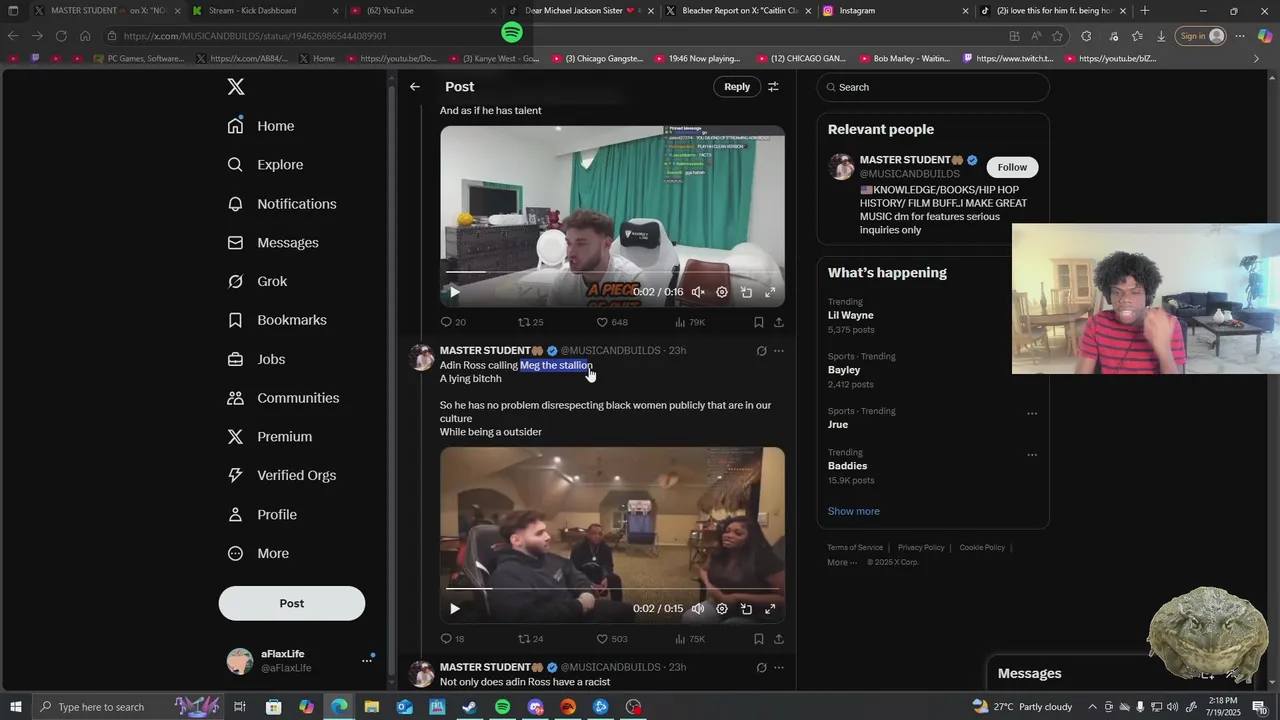The height and width of the screenshot is (720, 1280).
Task: Open the Jobs page
Action: tap(256, 359)
